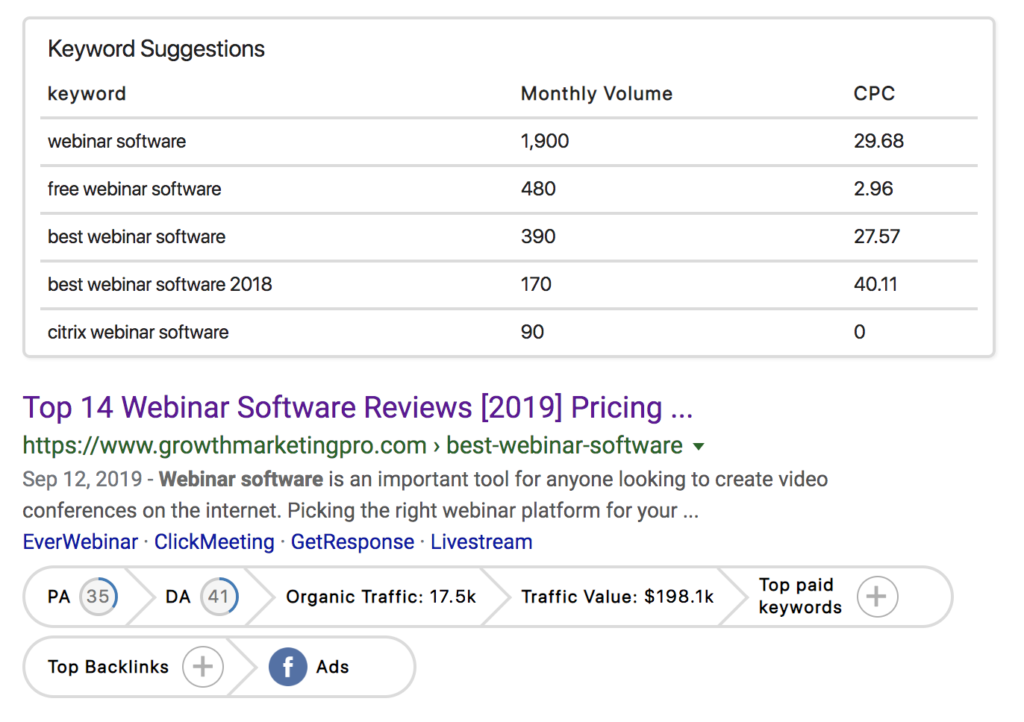Click the Keyword Suggestions heading

(156, 49)
